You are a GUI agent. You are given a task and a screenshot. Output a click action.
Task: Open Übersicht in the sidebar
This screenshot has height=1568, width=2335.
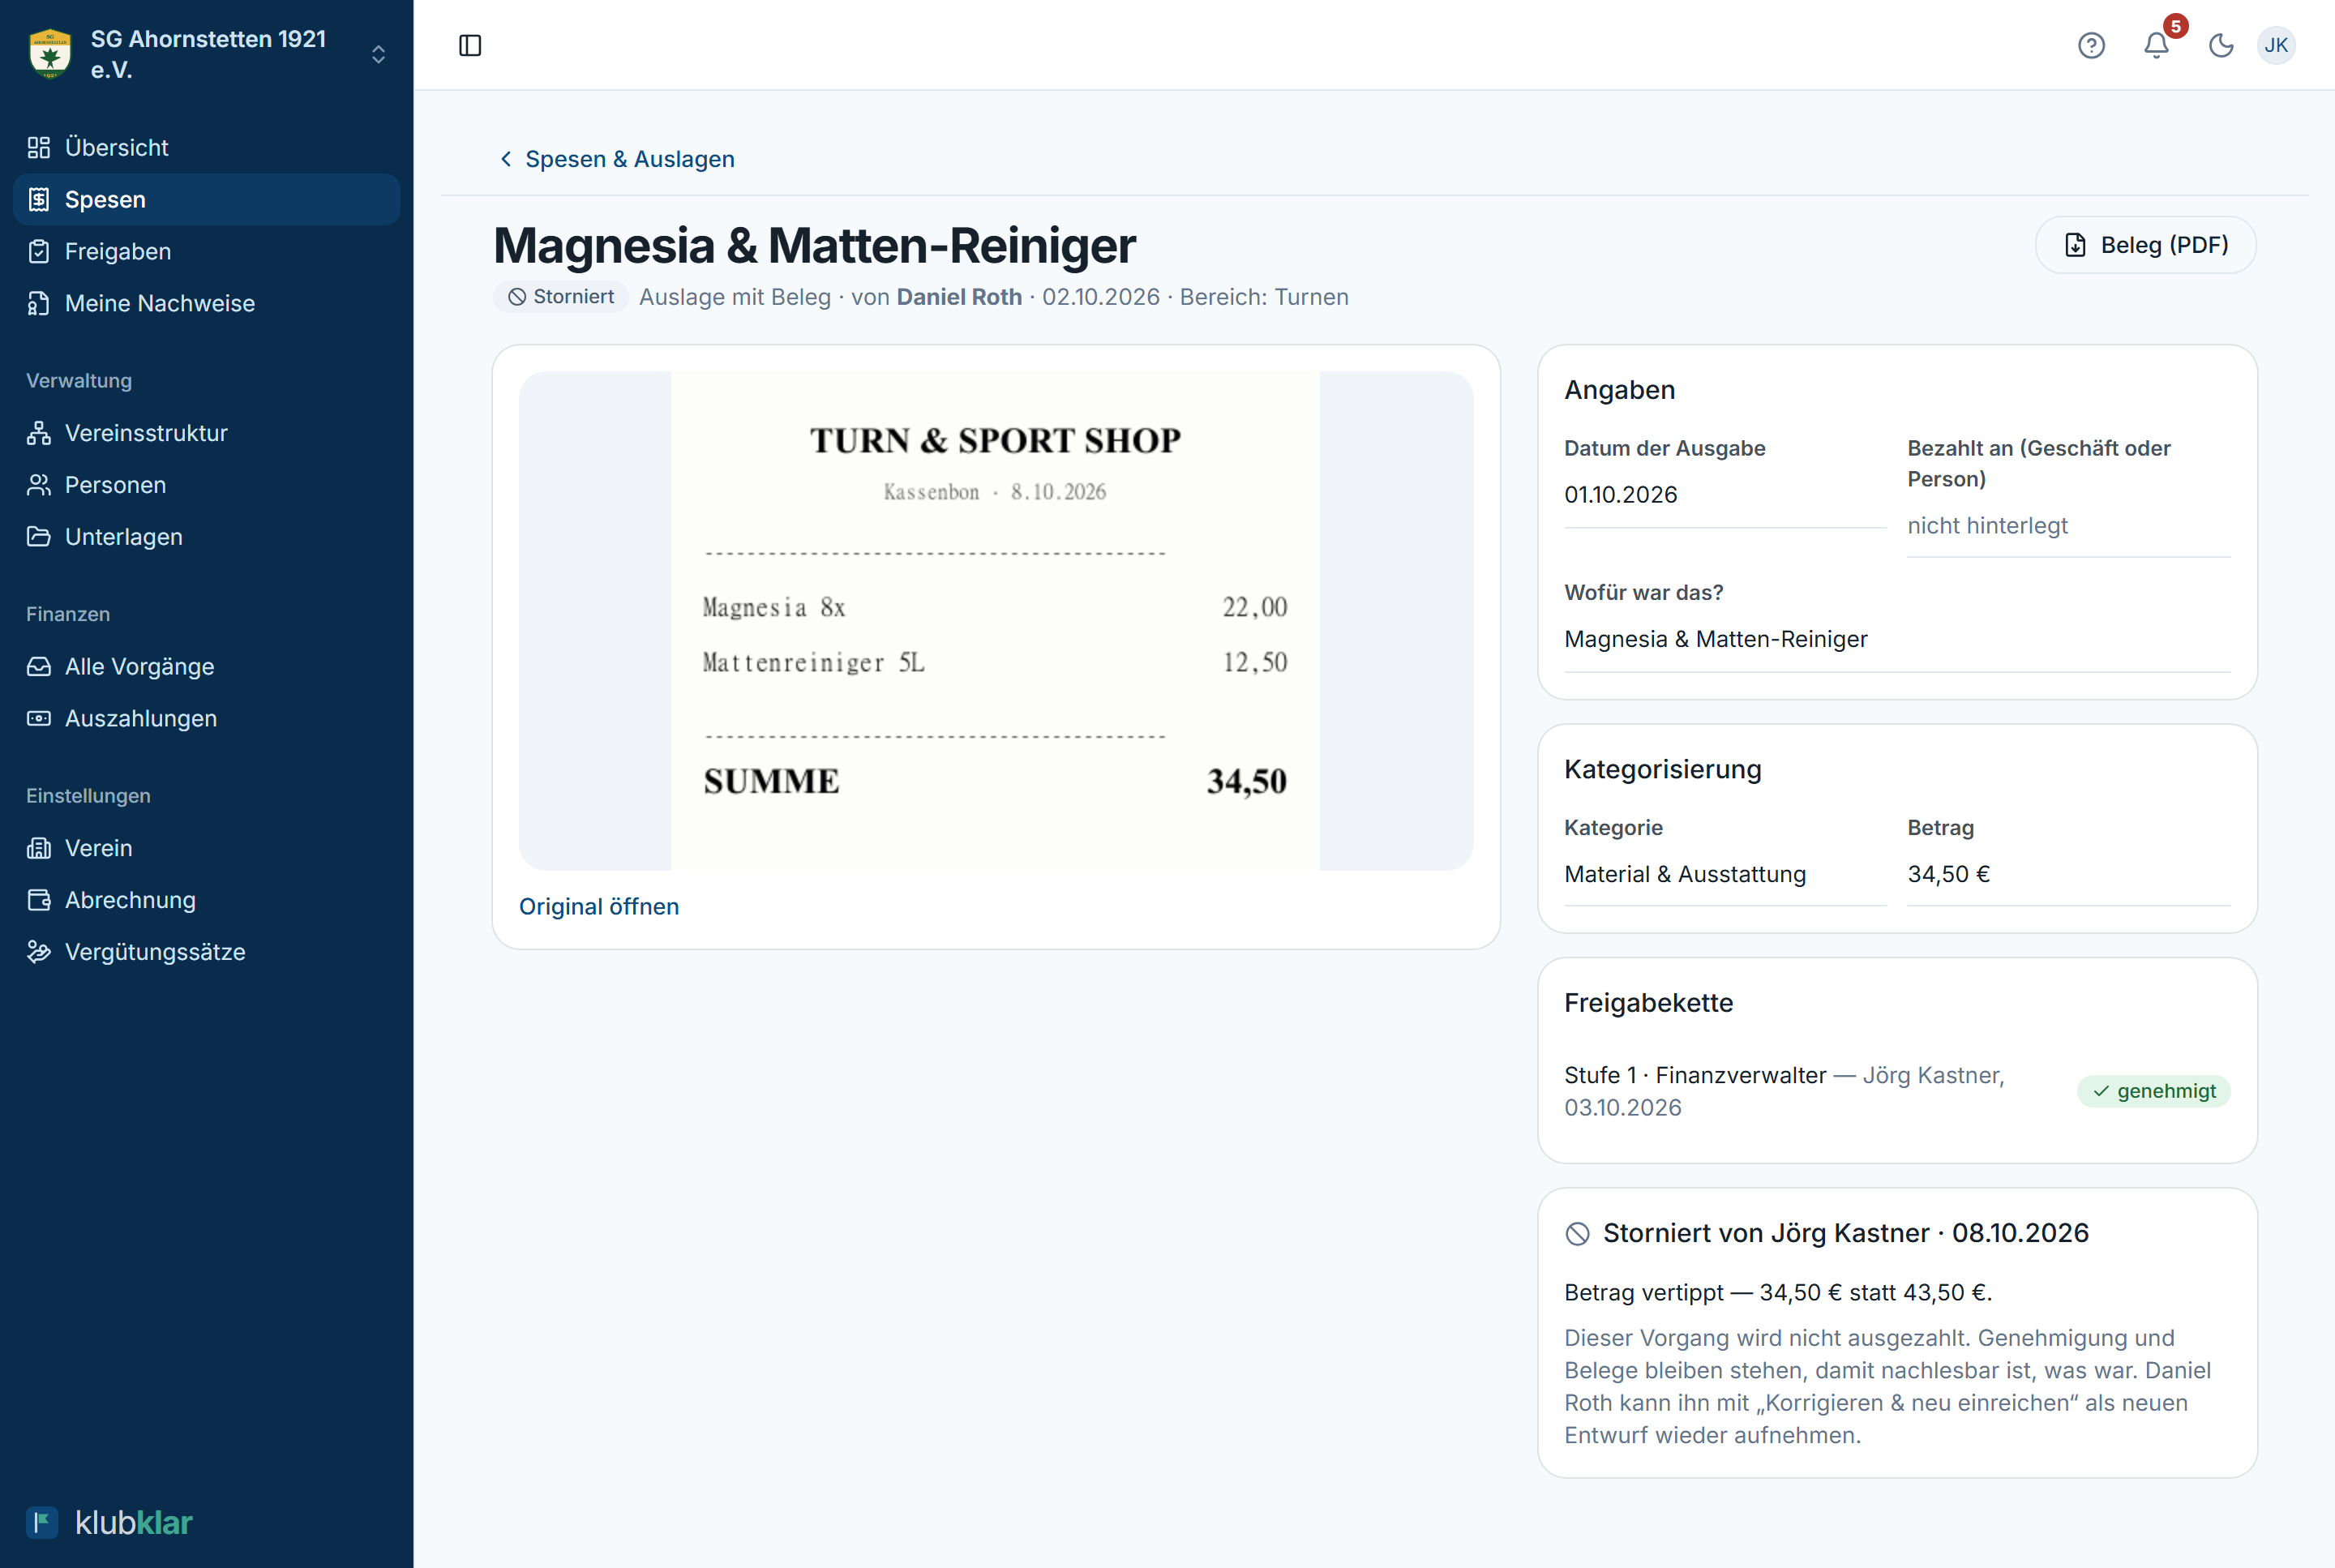click(206, 147)
